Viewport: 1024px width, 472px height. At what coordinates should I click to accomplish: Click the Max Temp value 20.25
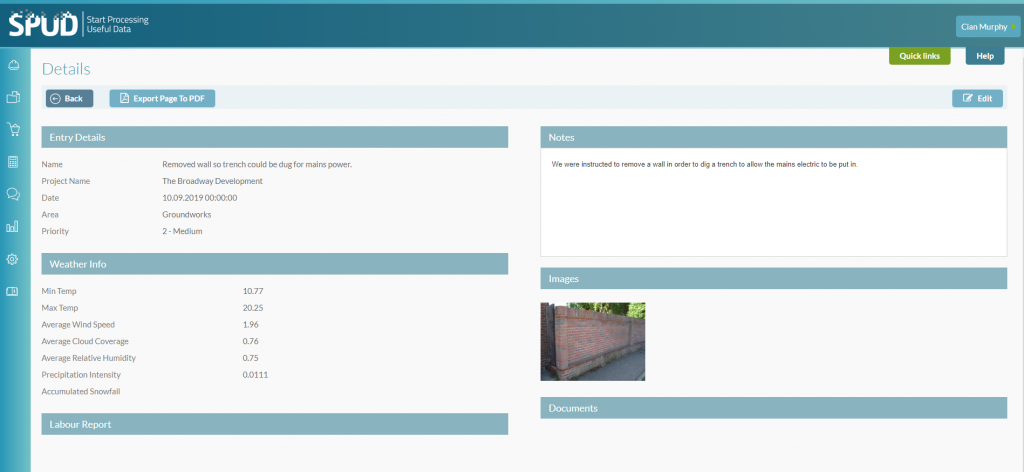253,307
